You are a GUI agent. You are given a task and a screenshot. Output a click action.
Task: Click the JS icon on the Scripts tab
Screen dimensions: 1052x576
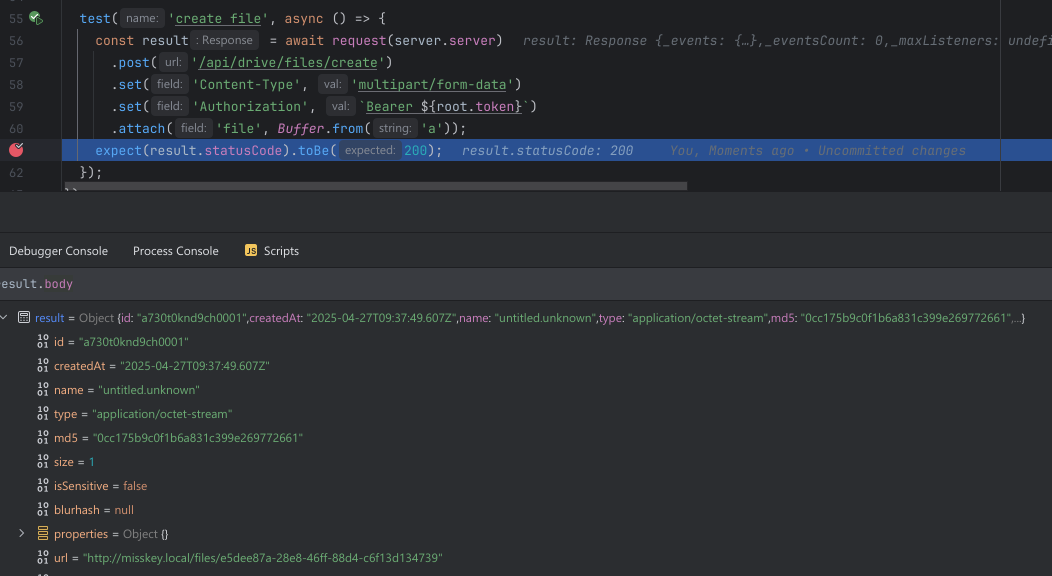click(251, 251)
